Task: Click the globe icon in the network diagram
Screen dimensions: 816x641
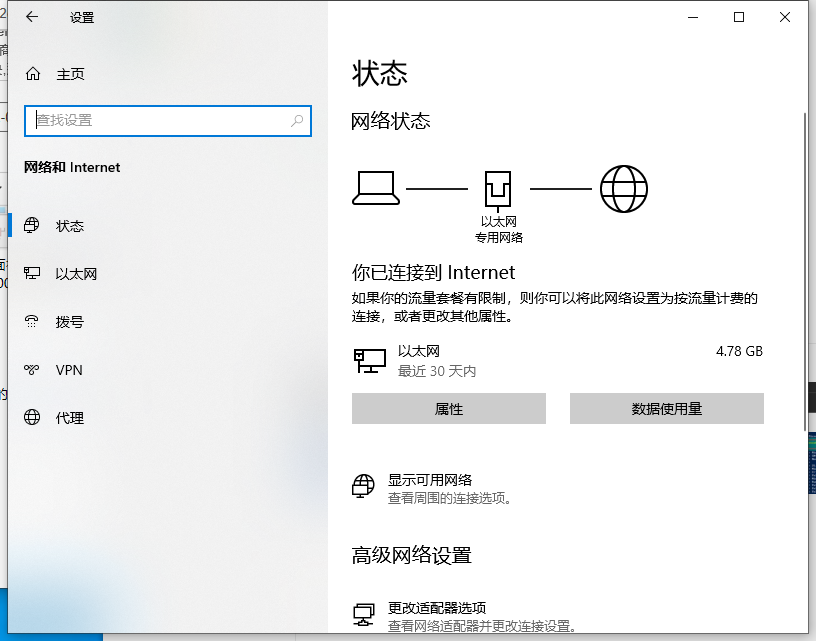Action: coord(624,188)
